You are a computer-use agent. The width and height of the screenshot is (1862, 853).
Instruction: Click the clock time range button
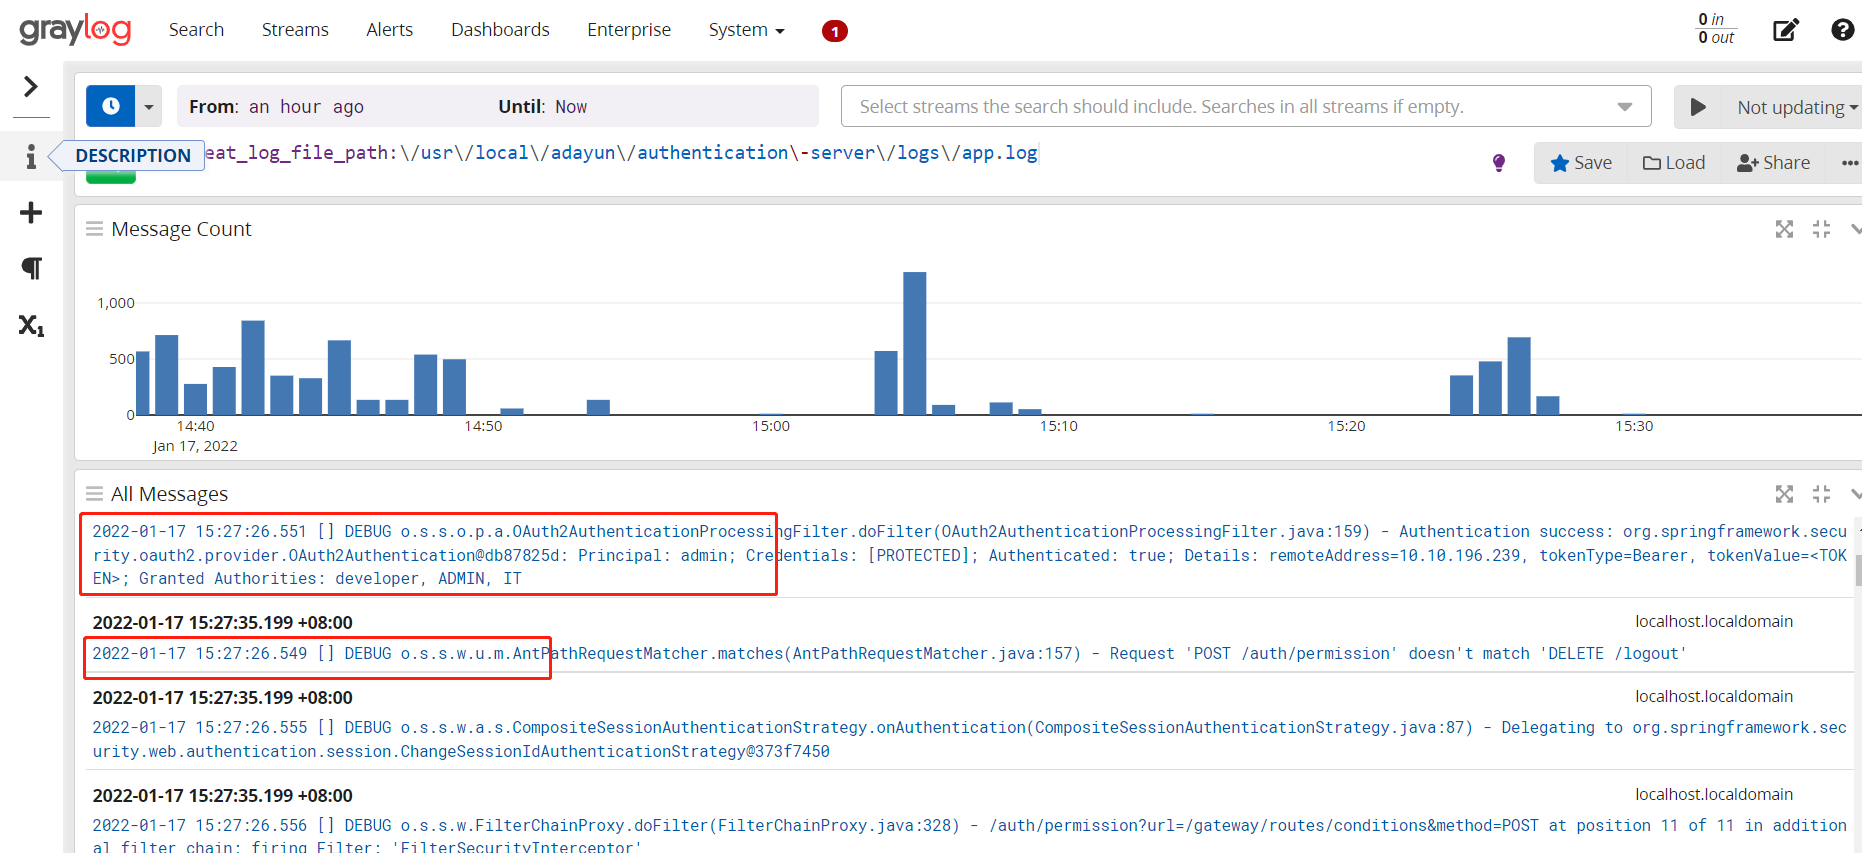click(111, 106)
